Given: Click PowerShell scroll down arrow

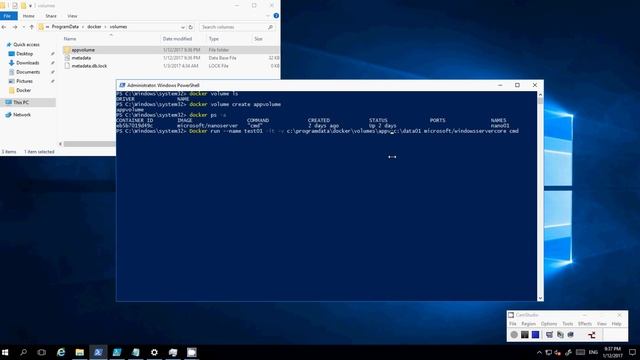Looking at the screenshot, I should (540, 298).
